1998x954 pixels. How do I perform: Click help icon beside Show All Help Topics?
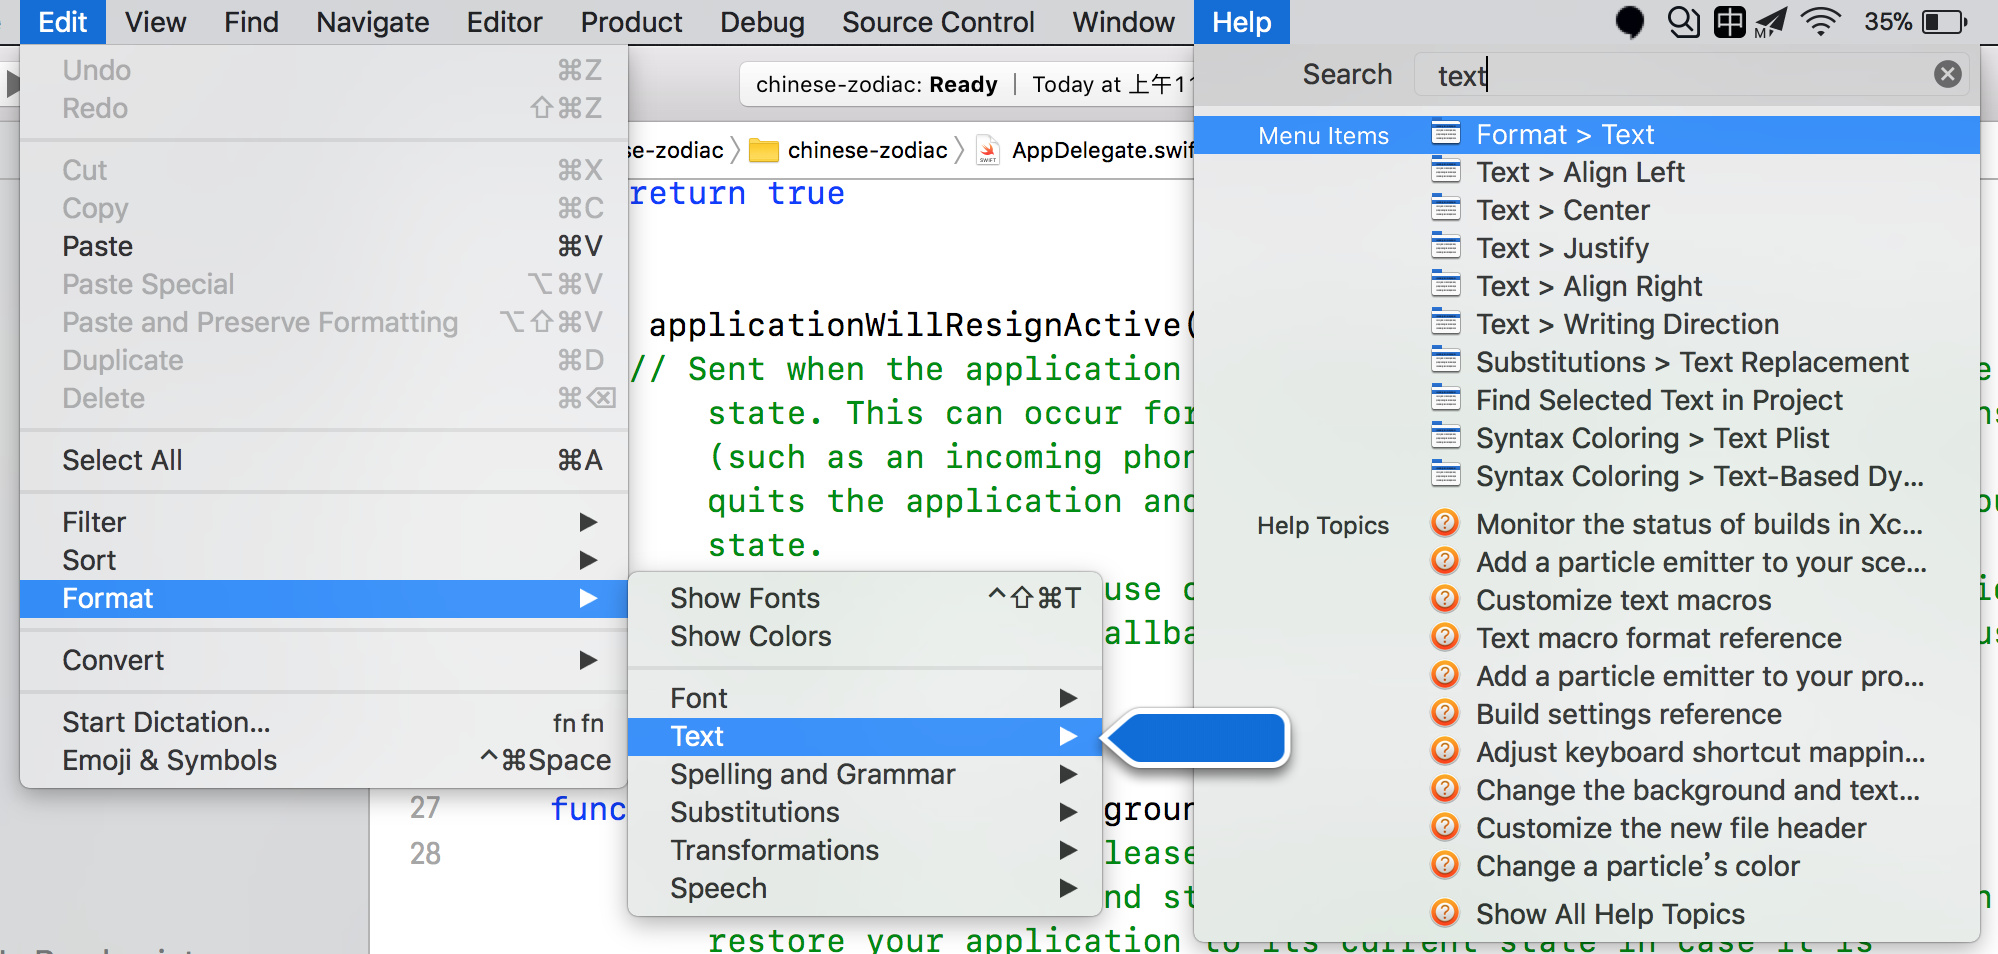pyautogui.click(x=1444, y=913)
